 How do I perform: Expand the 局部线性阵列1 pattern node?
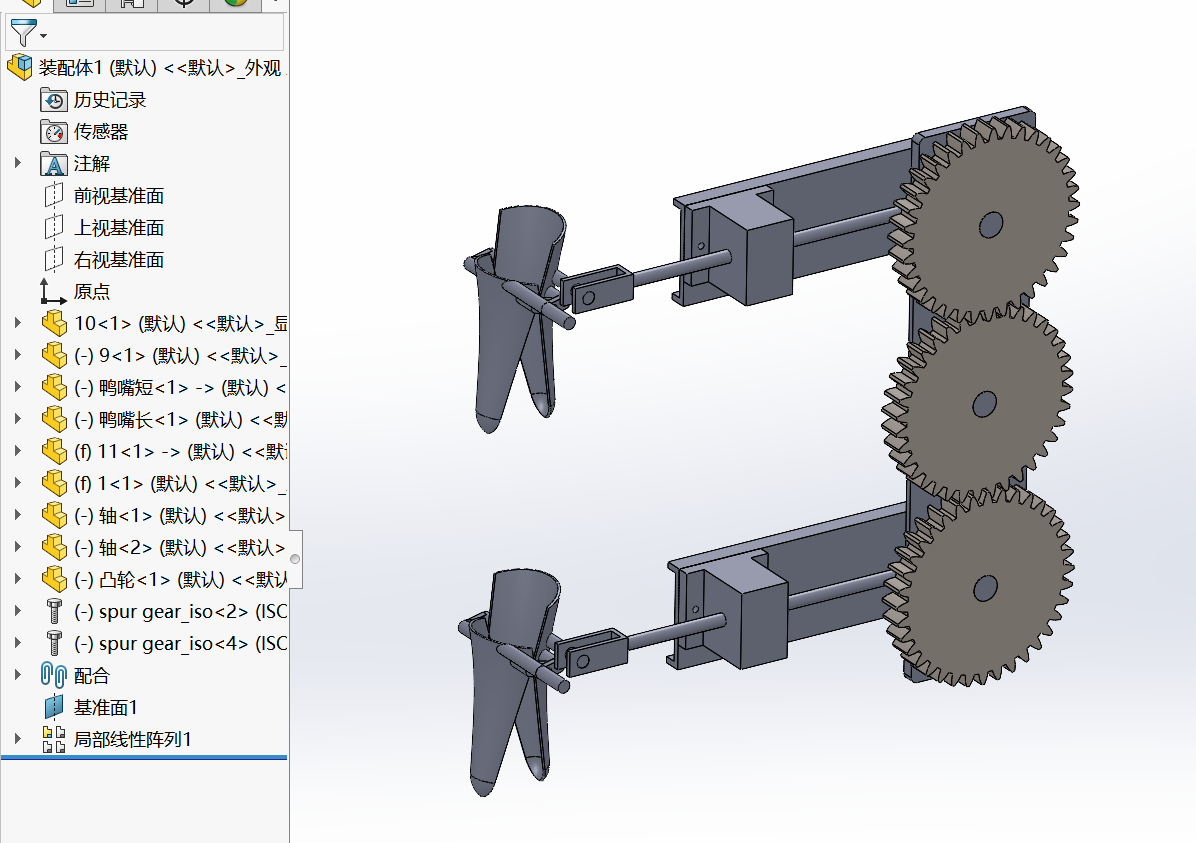18,739
